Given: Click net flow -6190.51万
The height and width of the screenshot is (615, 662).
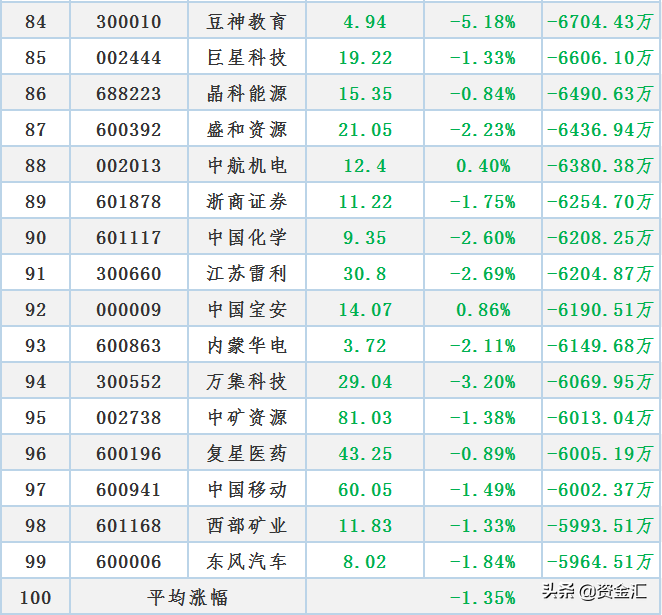Looking at the screenshot, I should pyautogui.click(x=600, y=310).
